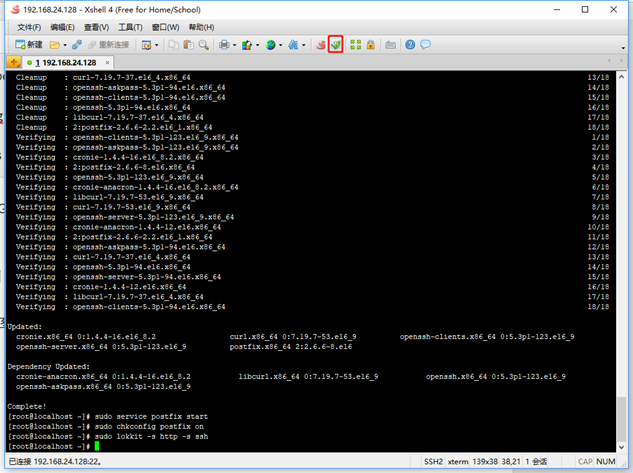Viewport: 633px width, 473px height.
Task: Click the green tile layout icon
Action: point(356,45)
